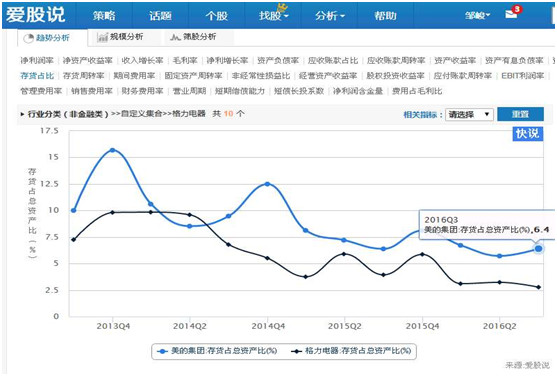Expand the 找股 dropdown menu
The width and height of the screenshot is (557, 376).
(x=274, y=15)
